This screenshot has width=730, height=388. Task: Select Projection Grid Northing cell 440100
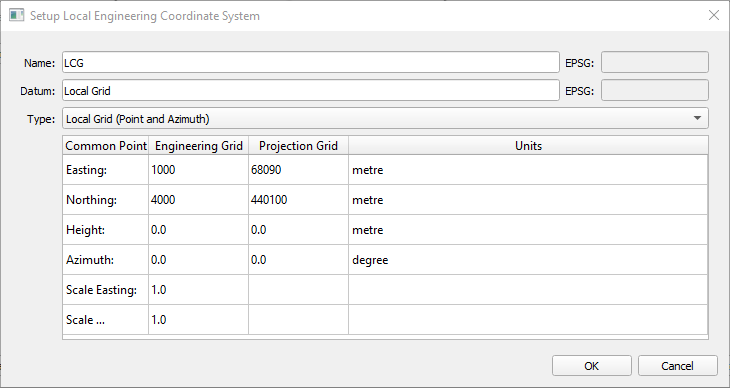pos(298,200)
